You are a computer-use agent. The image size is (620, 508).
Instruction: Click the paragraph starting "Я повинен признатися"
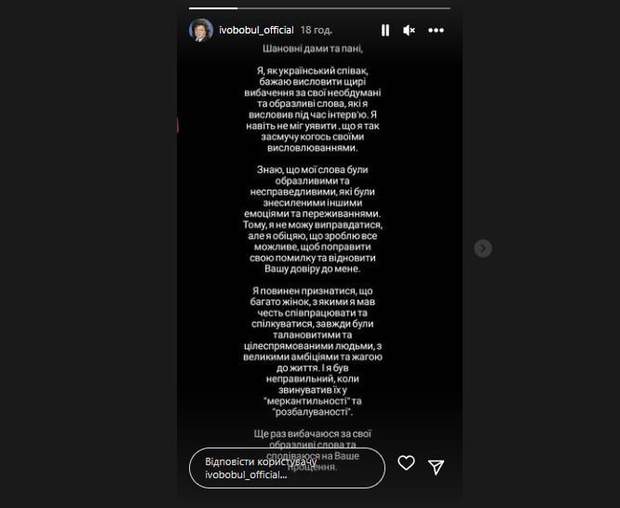pyautogui.click(x=312, y=351)
